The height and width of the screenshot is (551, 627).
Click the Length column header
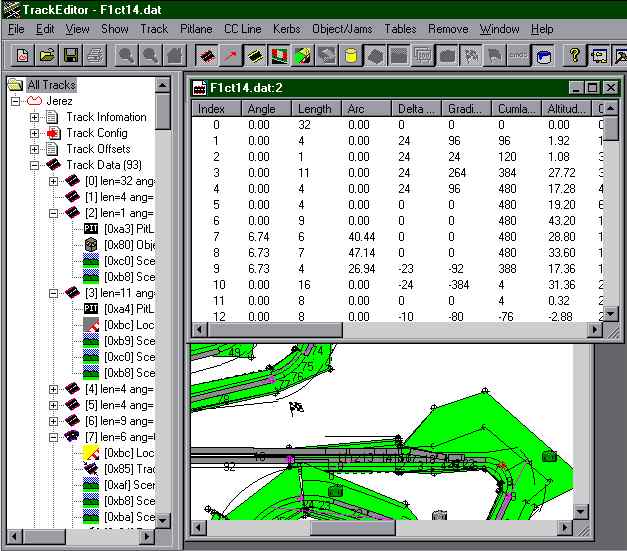click(x=315, y=108)
